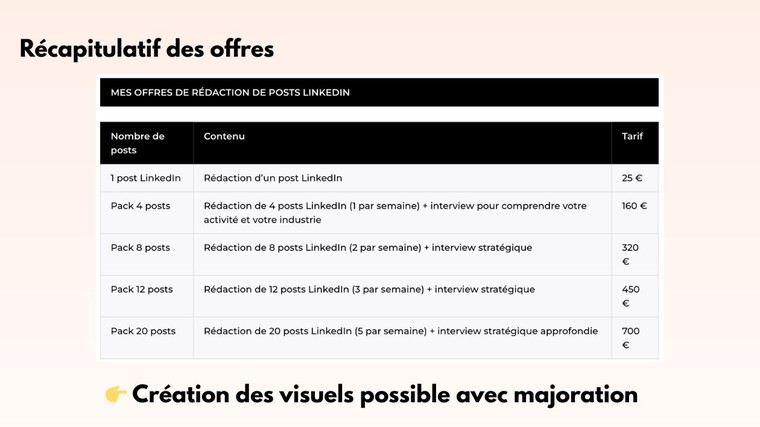Click the "Création des visuels possible avec majoration" text
This screenshot has width=760, height=427.
coord(385,395)
